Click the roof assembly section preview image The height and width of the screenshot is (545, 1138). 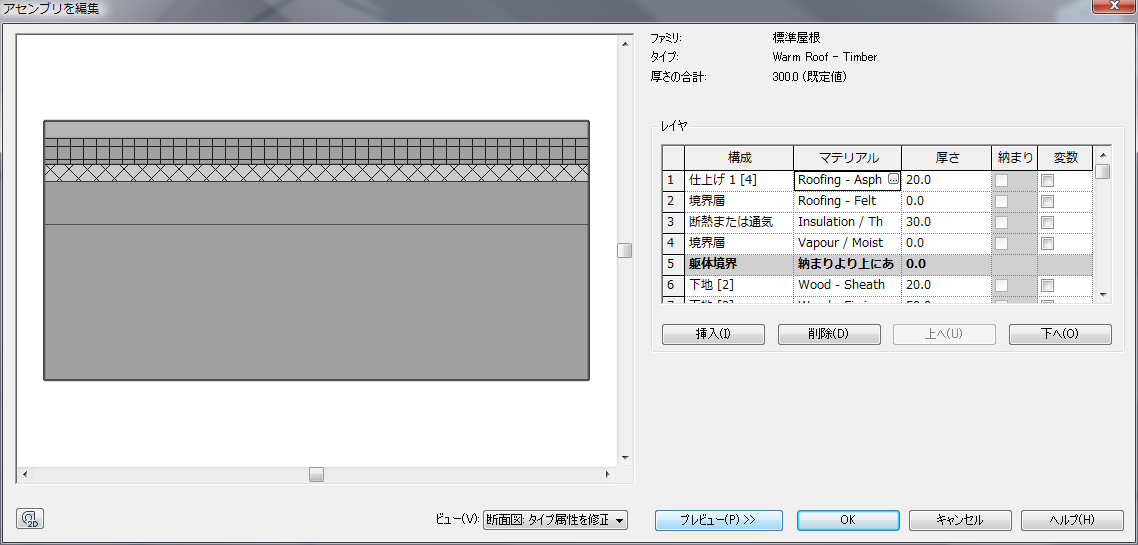316,250
